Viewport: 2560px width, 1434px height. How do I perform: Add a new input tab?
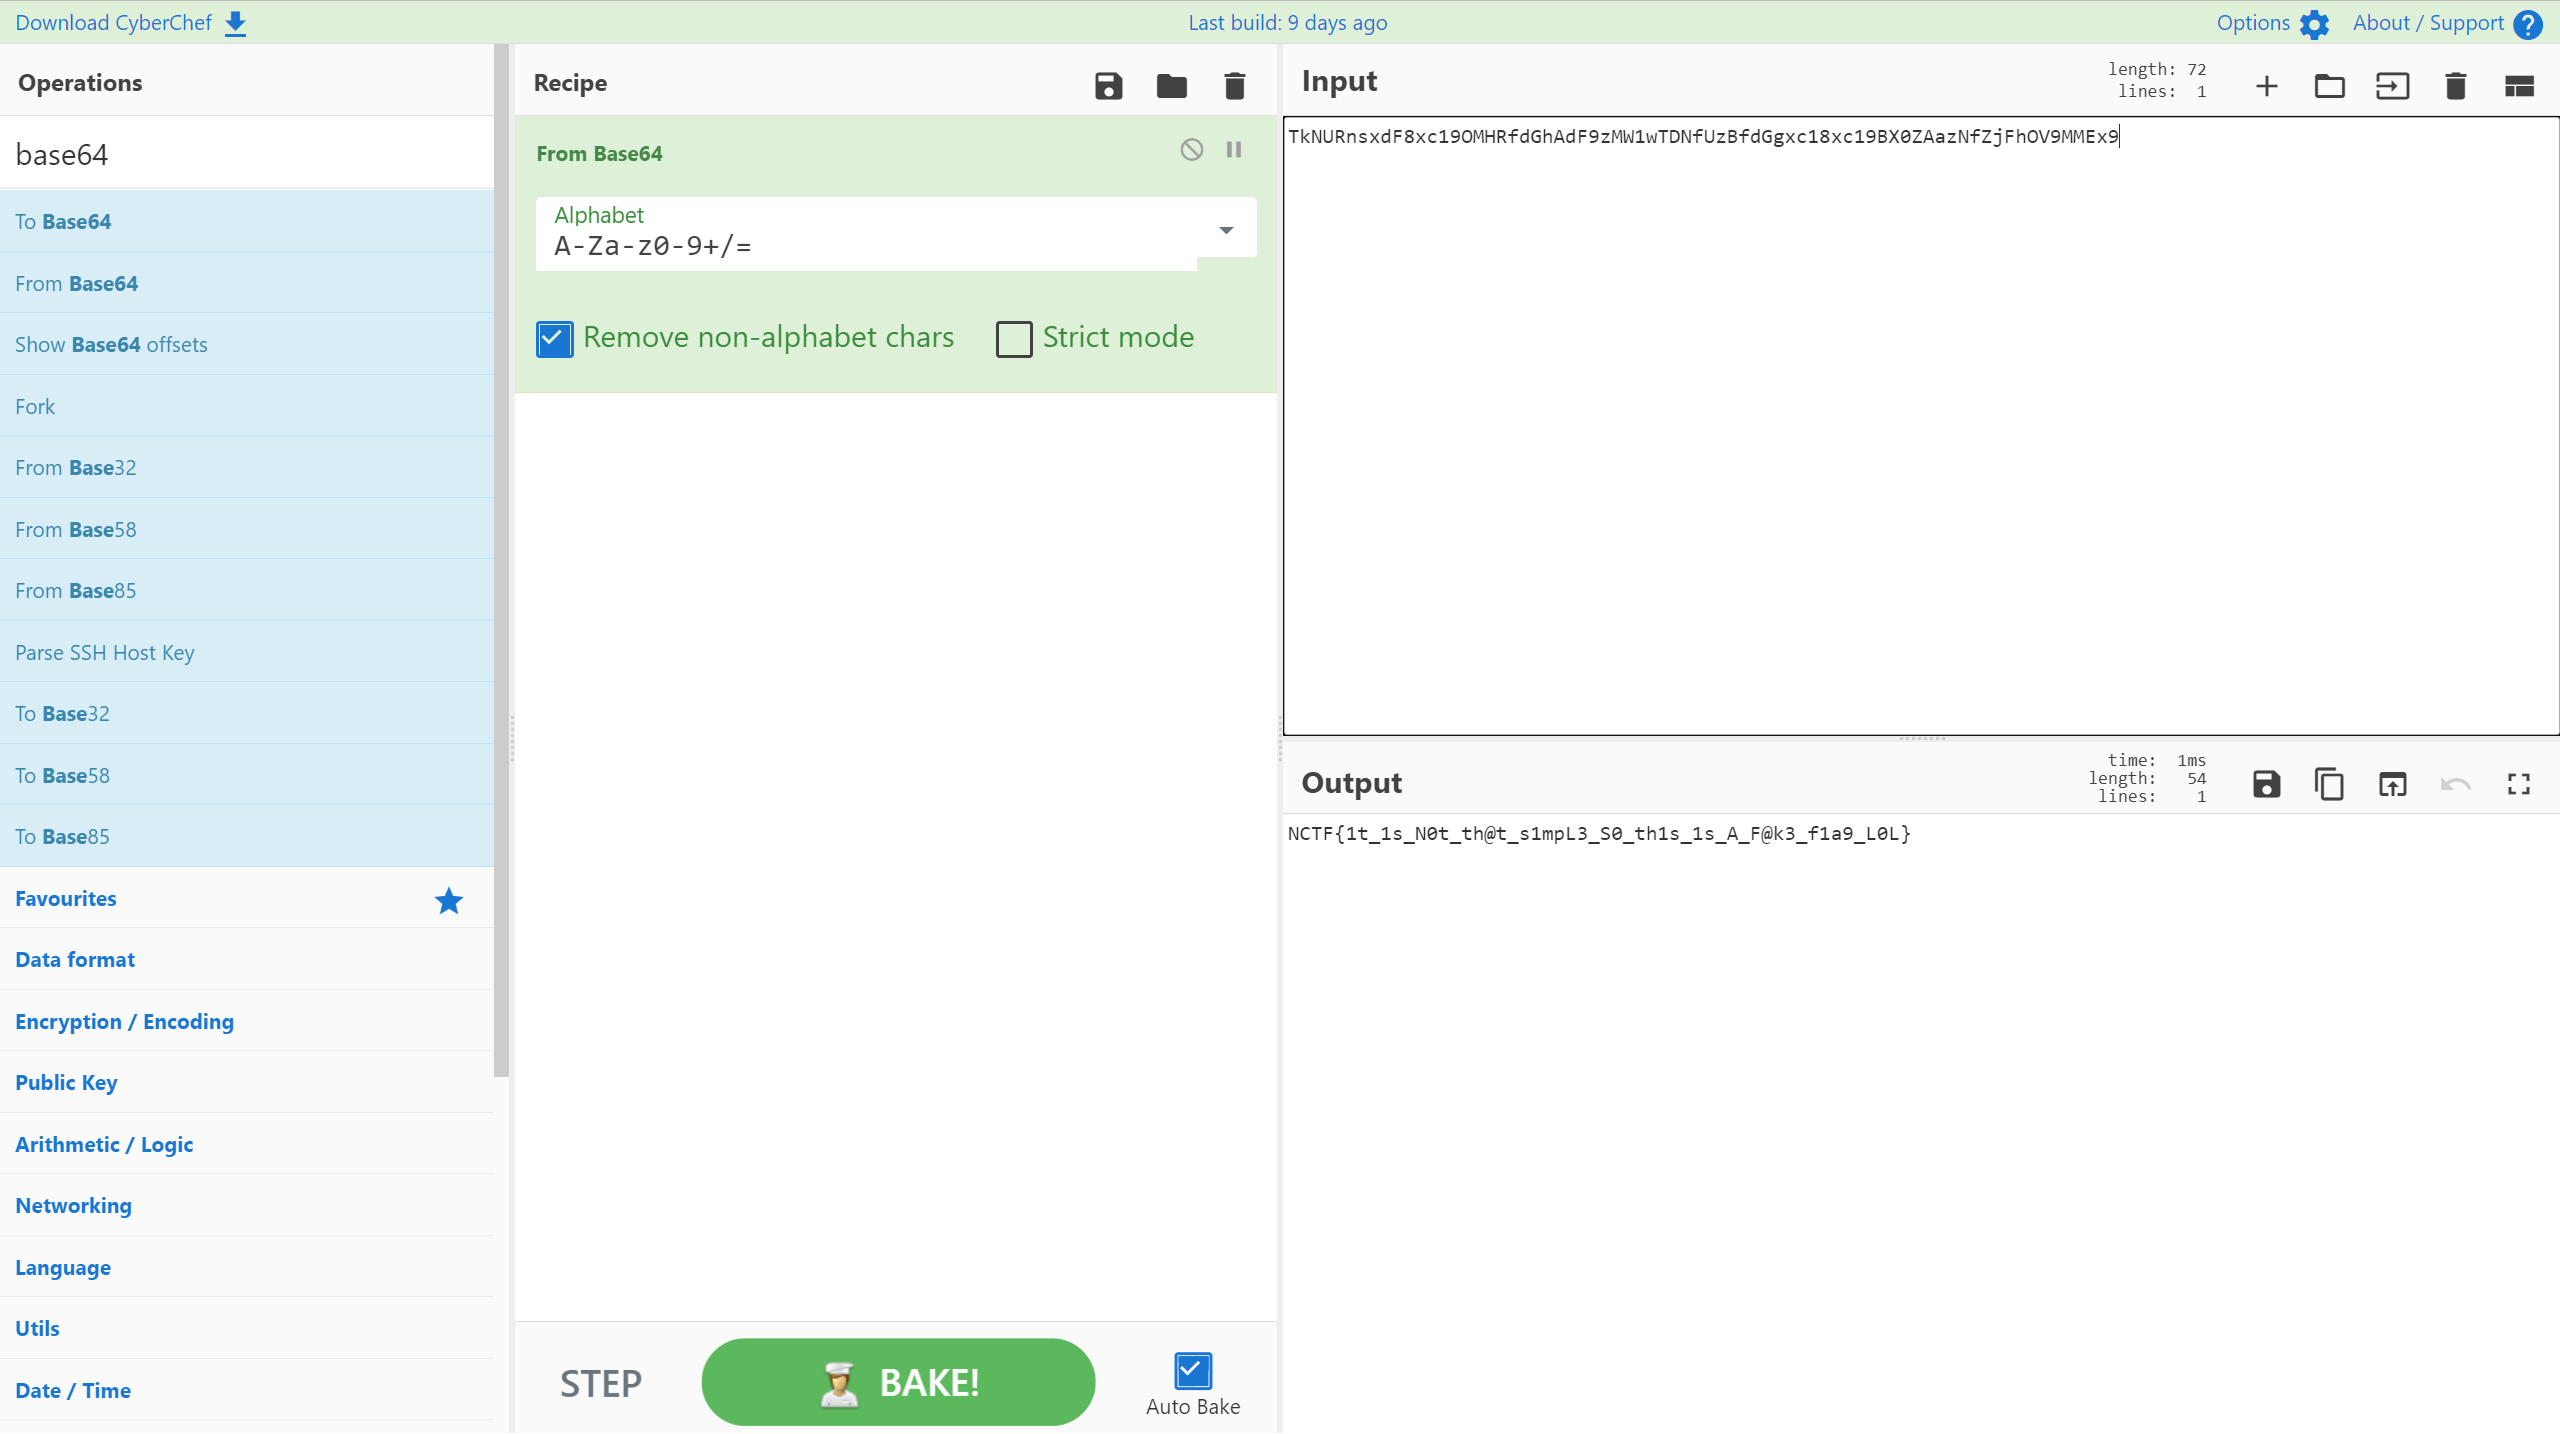tap(2266, 86)
